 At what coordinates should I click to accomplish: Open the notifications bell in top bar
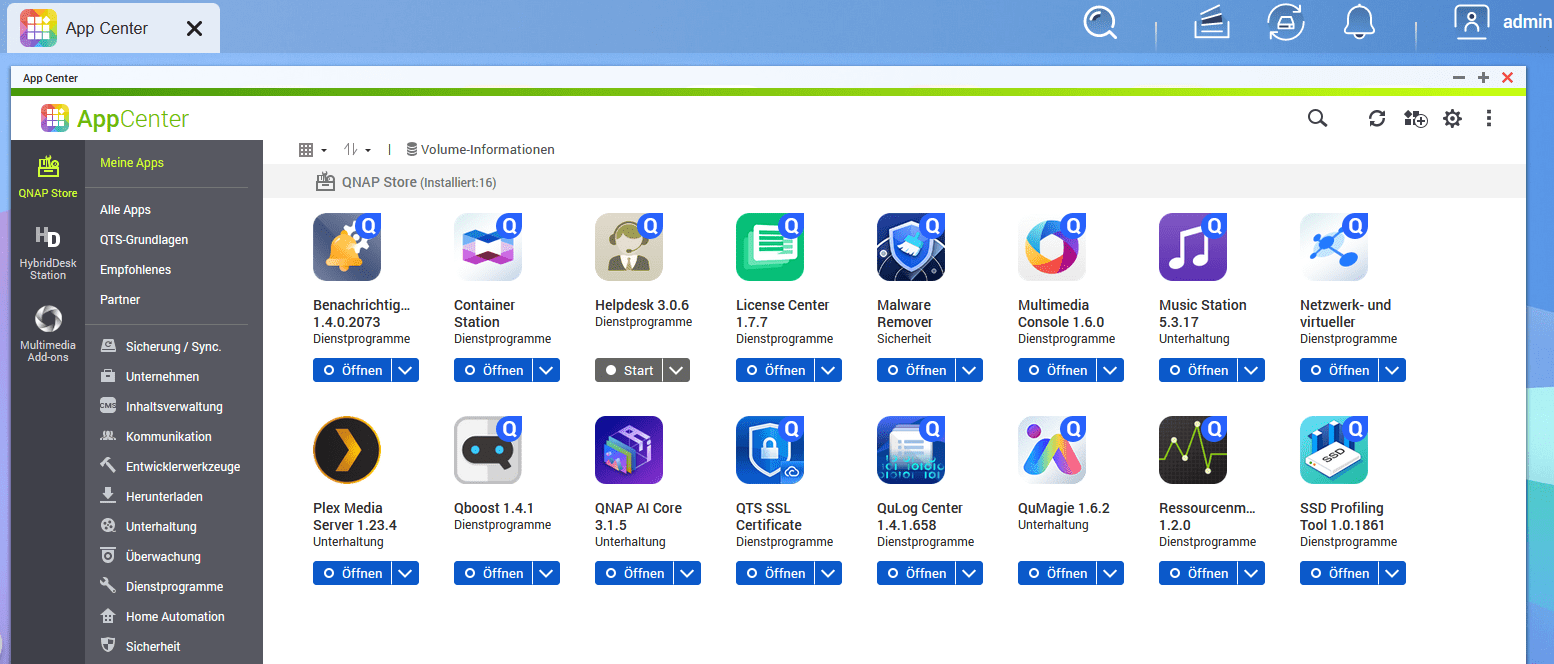coord(1359,21)
